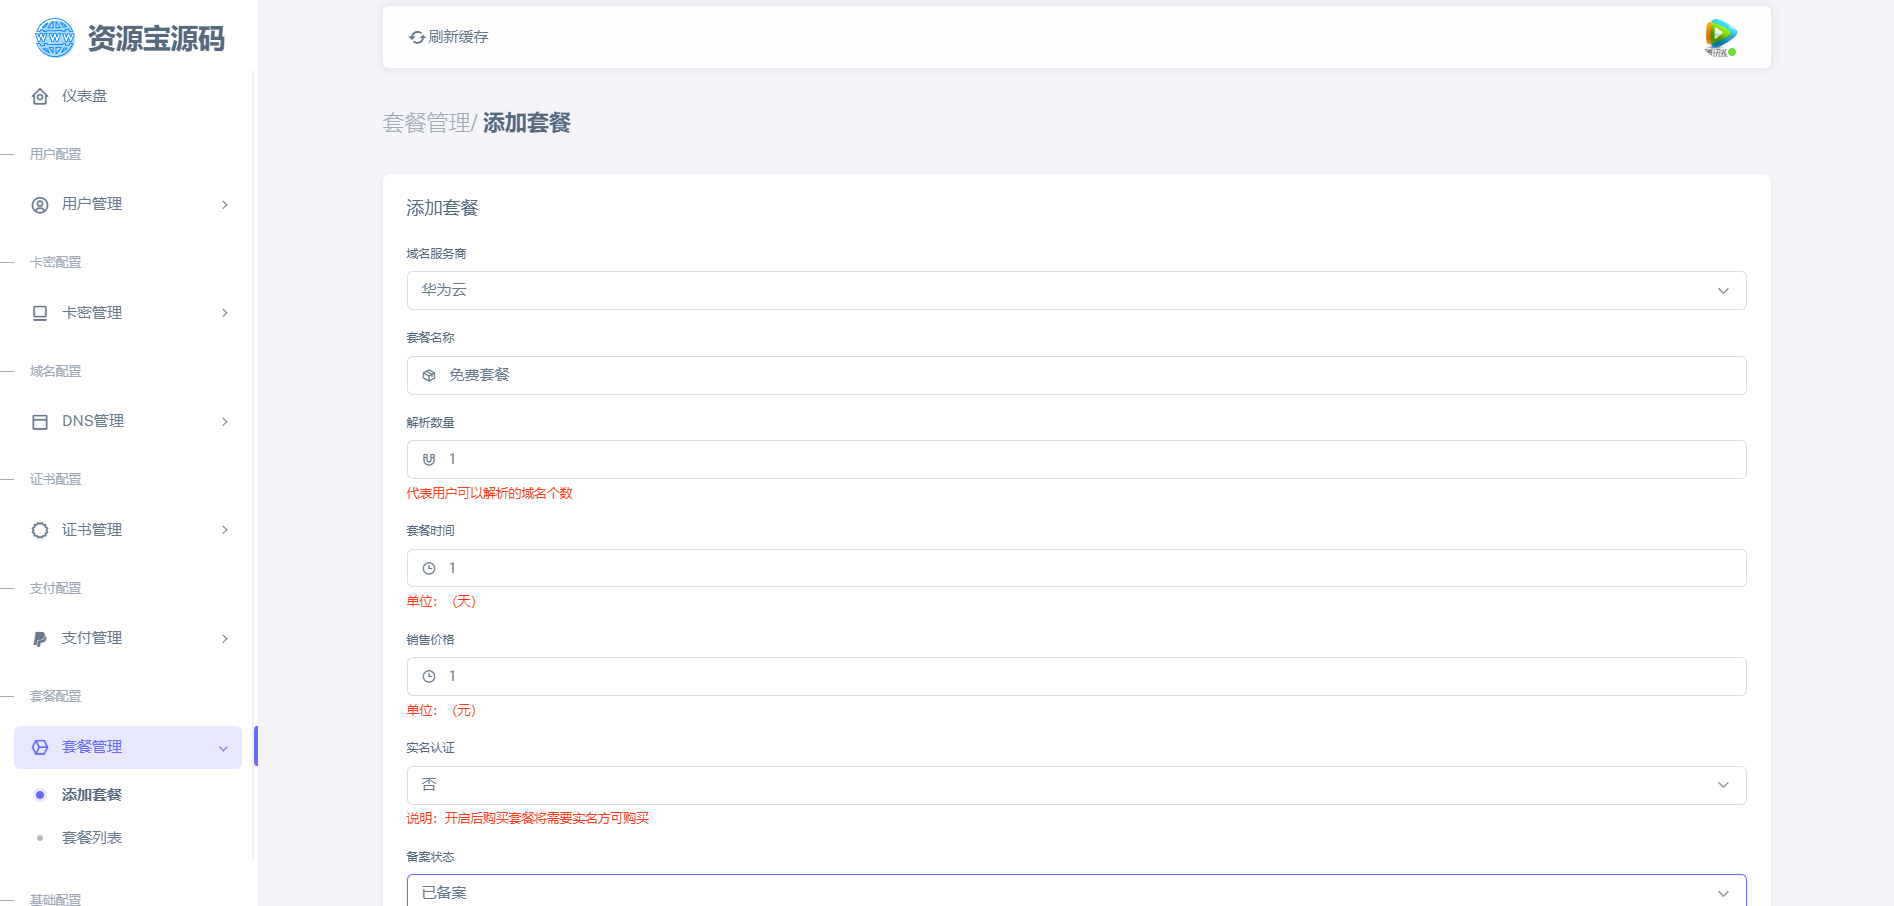This screenshot has height=906, width=1894.
Task: Click the hint 单位:(元)
Action: pos(441,710)
